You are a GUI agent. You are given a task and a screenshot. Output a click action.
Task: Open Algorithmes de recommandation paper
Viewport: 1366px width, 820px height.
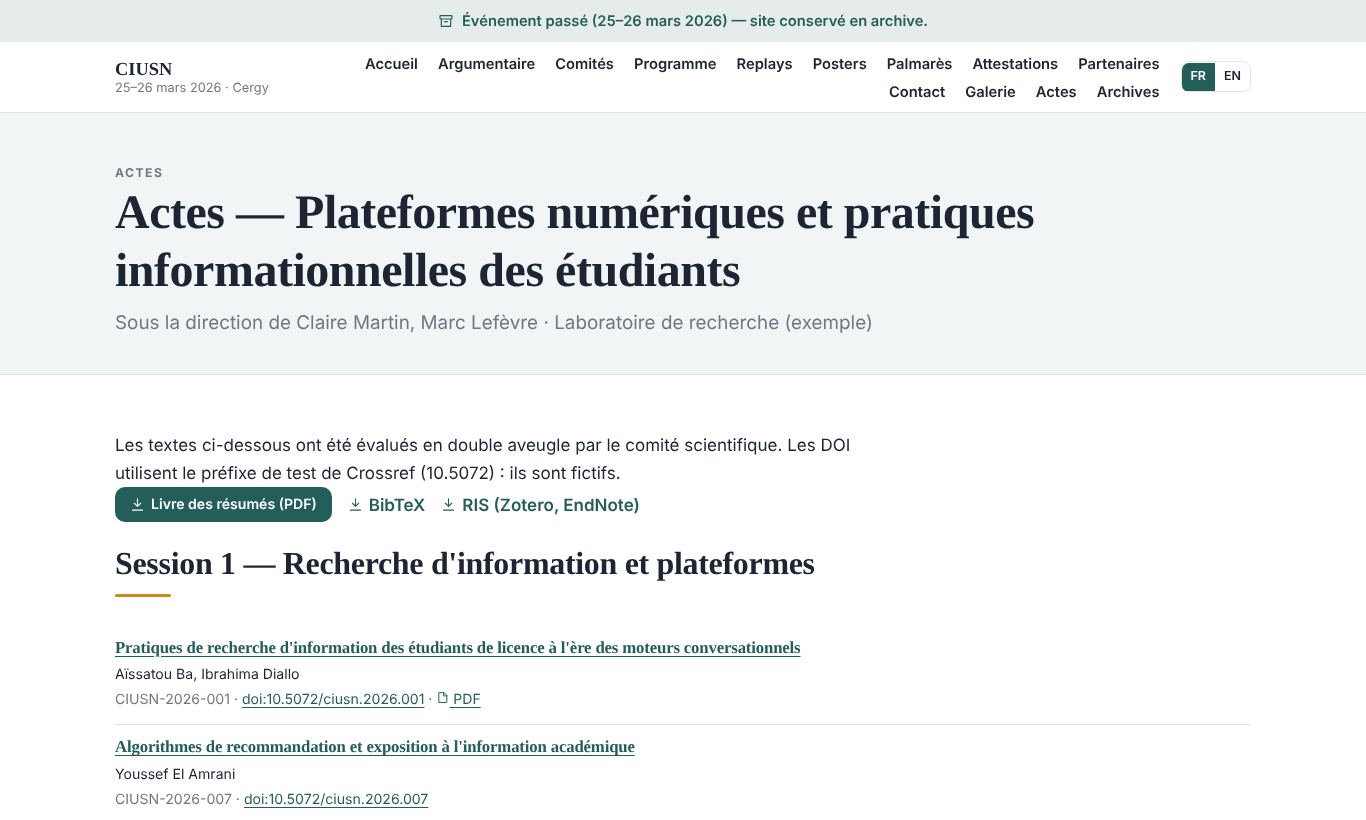[375, 747]
